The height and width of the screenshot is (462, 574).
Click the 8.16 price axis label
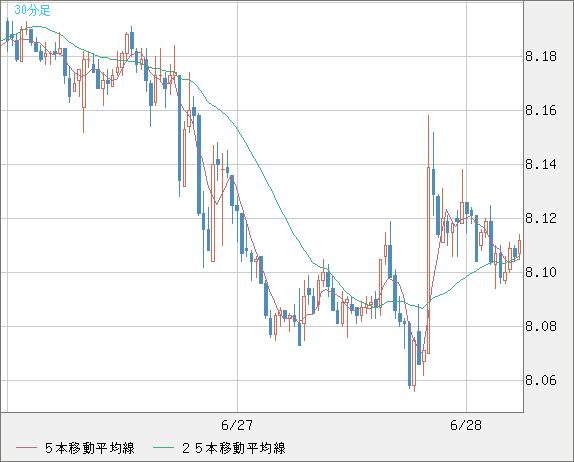pos(541,111)
